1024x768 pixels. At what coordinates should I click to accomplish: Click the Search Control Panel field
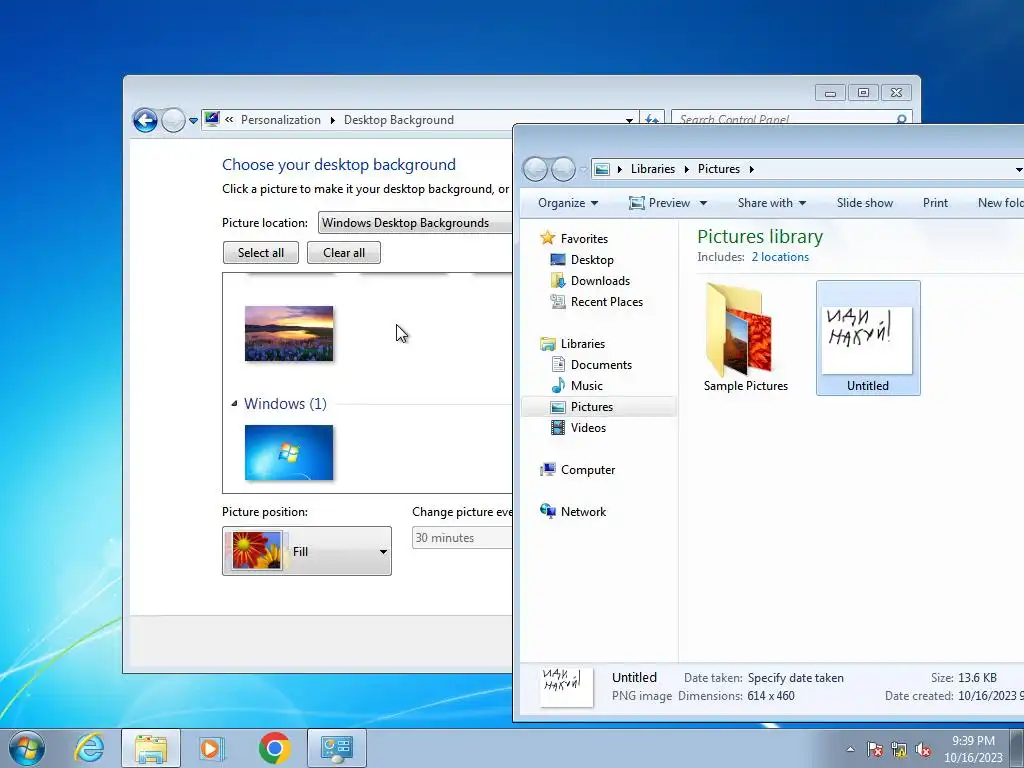784,120
